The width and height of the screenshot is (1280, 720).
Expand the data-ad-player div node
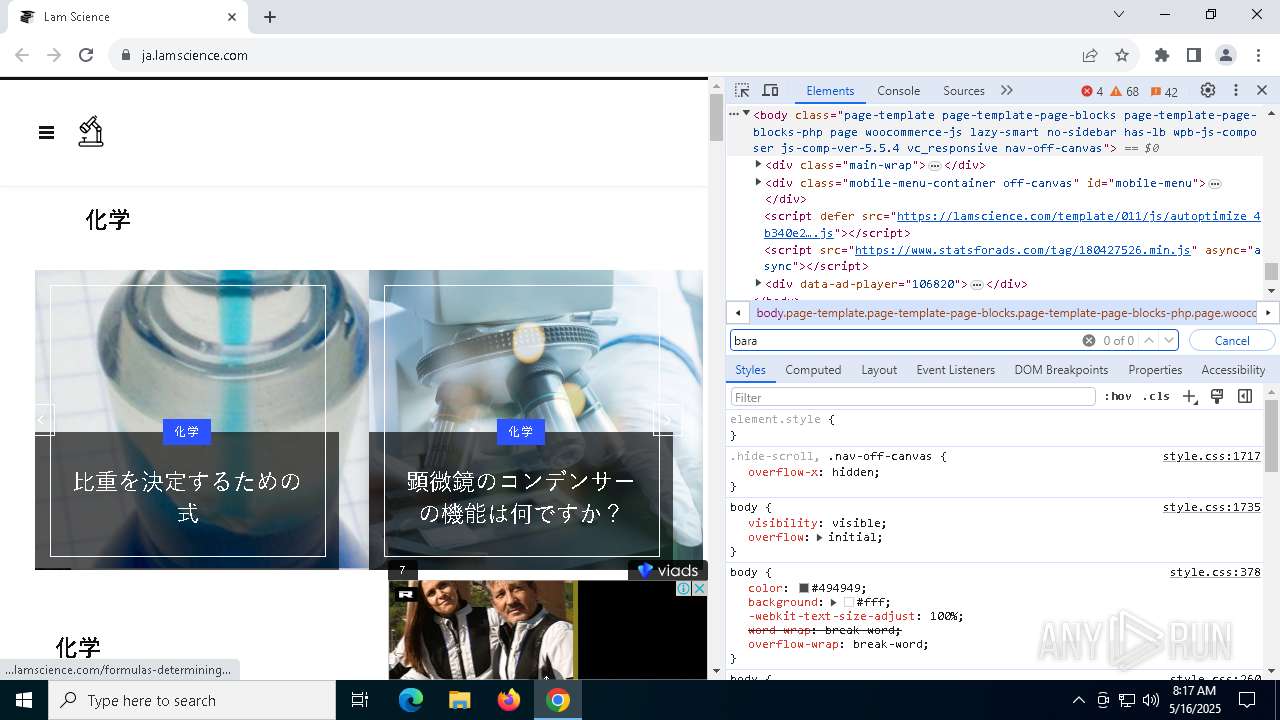click(x=758, y=283)
